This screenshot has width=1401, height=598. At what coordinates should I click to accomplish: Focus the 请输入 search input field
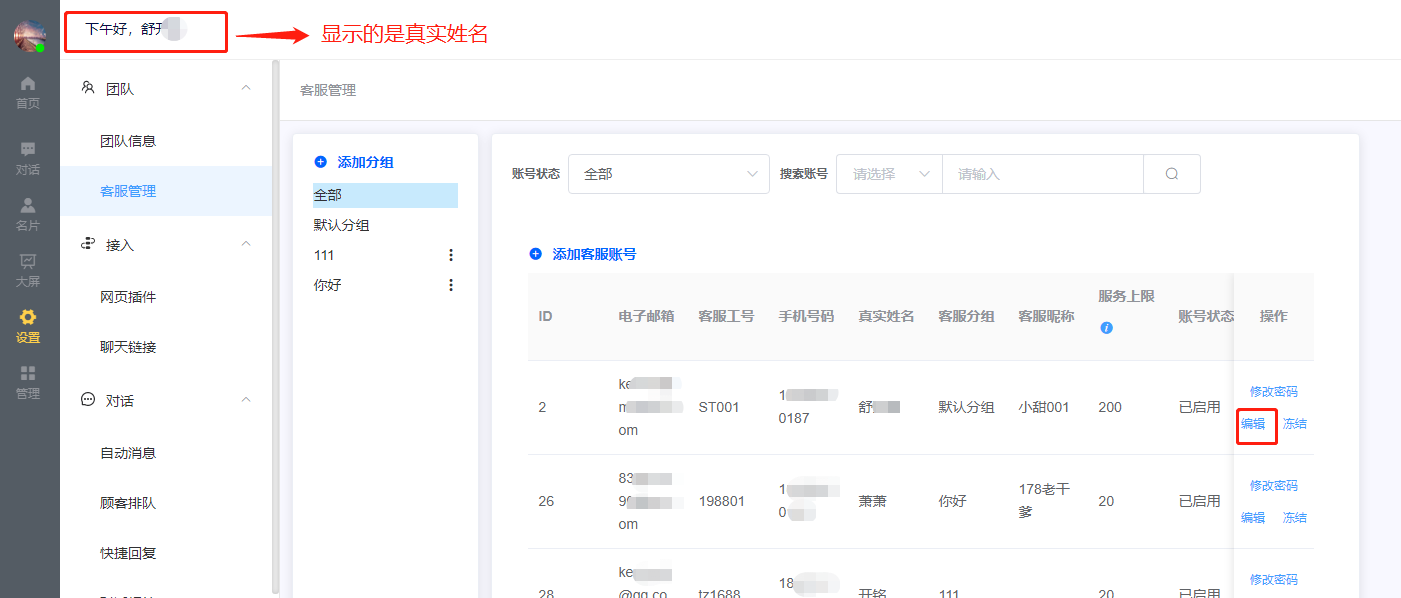[x=1043, y=174]
